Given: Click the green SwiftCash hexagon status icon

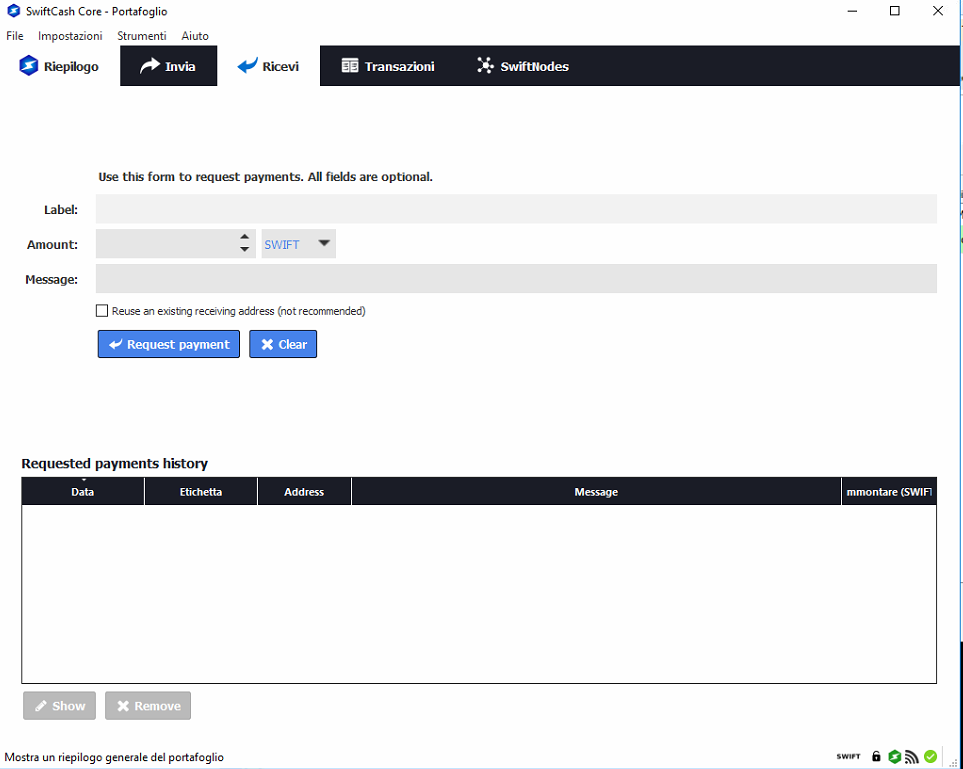Looking at the screenshot, I should (895, 756).
